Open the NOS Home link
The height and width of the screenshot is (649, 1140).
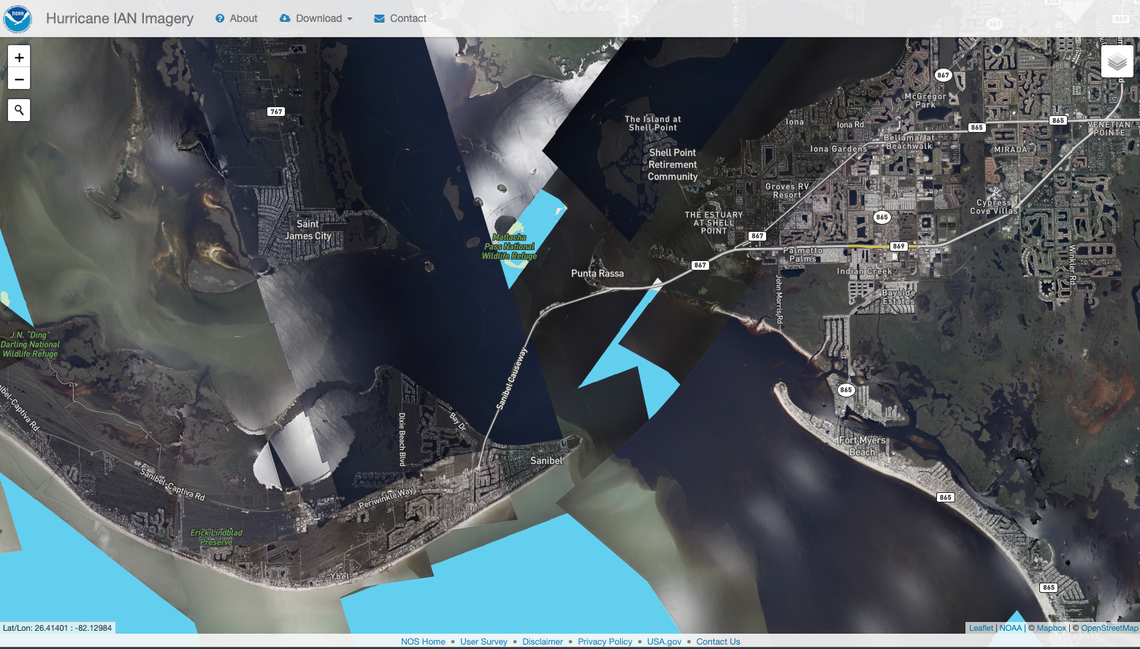tap(423, 641)
